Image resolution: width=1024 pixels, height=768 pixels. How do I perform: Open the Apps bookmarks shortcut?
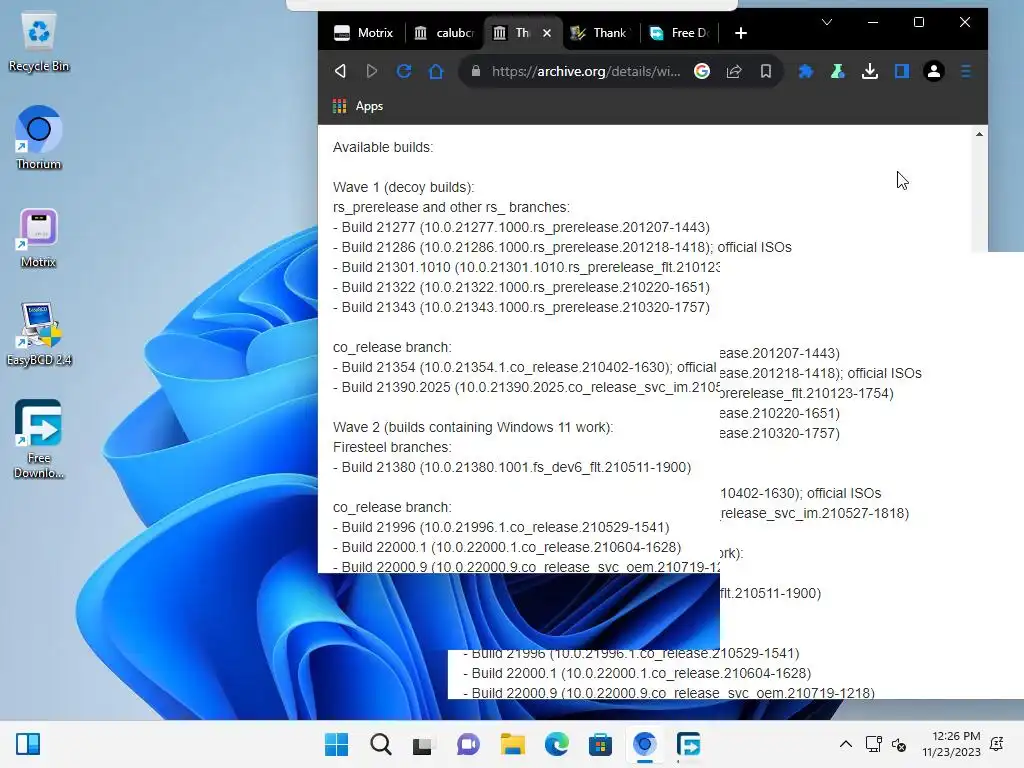click(358, 106)
